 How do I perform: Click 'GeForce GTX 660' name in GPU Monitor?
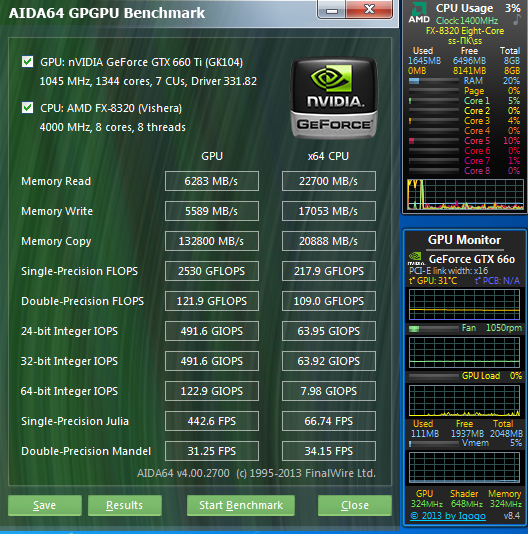(x=472, y=259)
